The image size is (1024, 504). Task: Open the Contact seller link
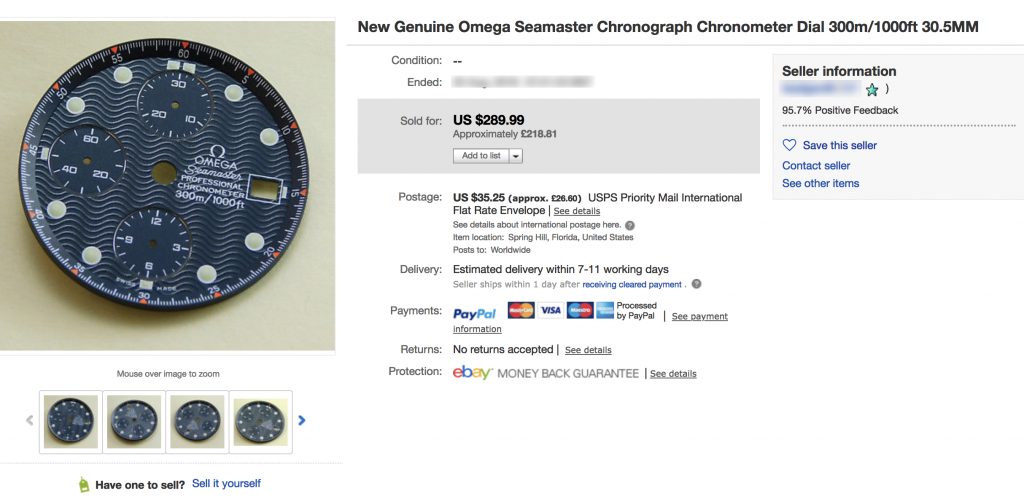coord(816,166)
